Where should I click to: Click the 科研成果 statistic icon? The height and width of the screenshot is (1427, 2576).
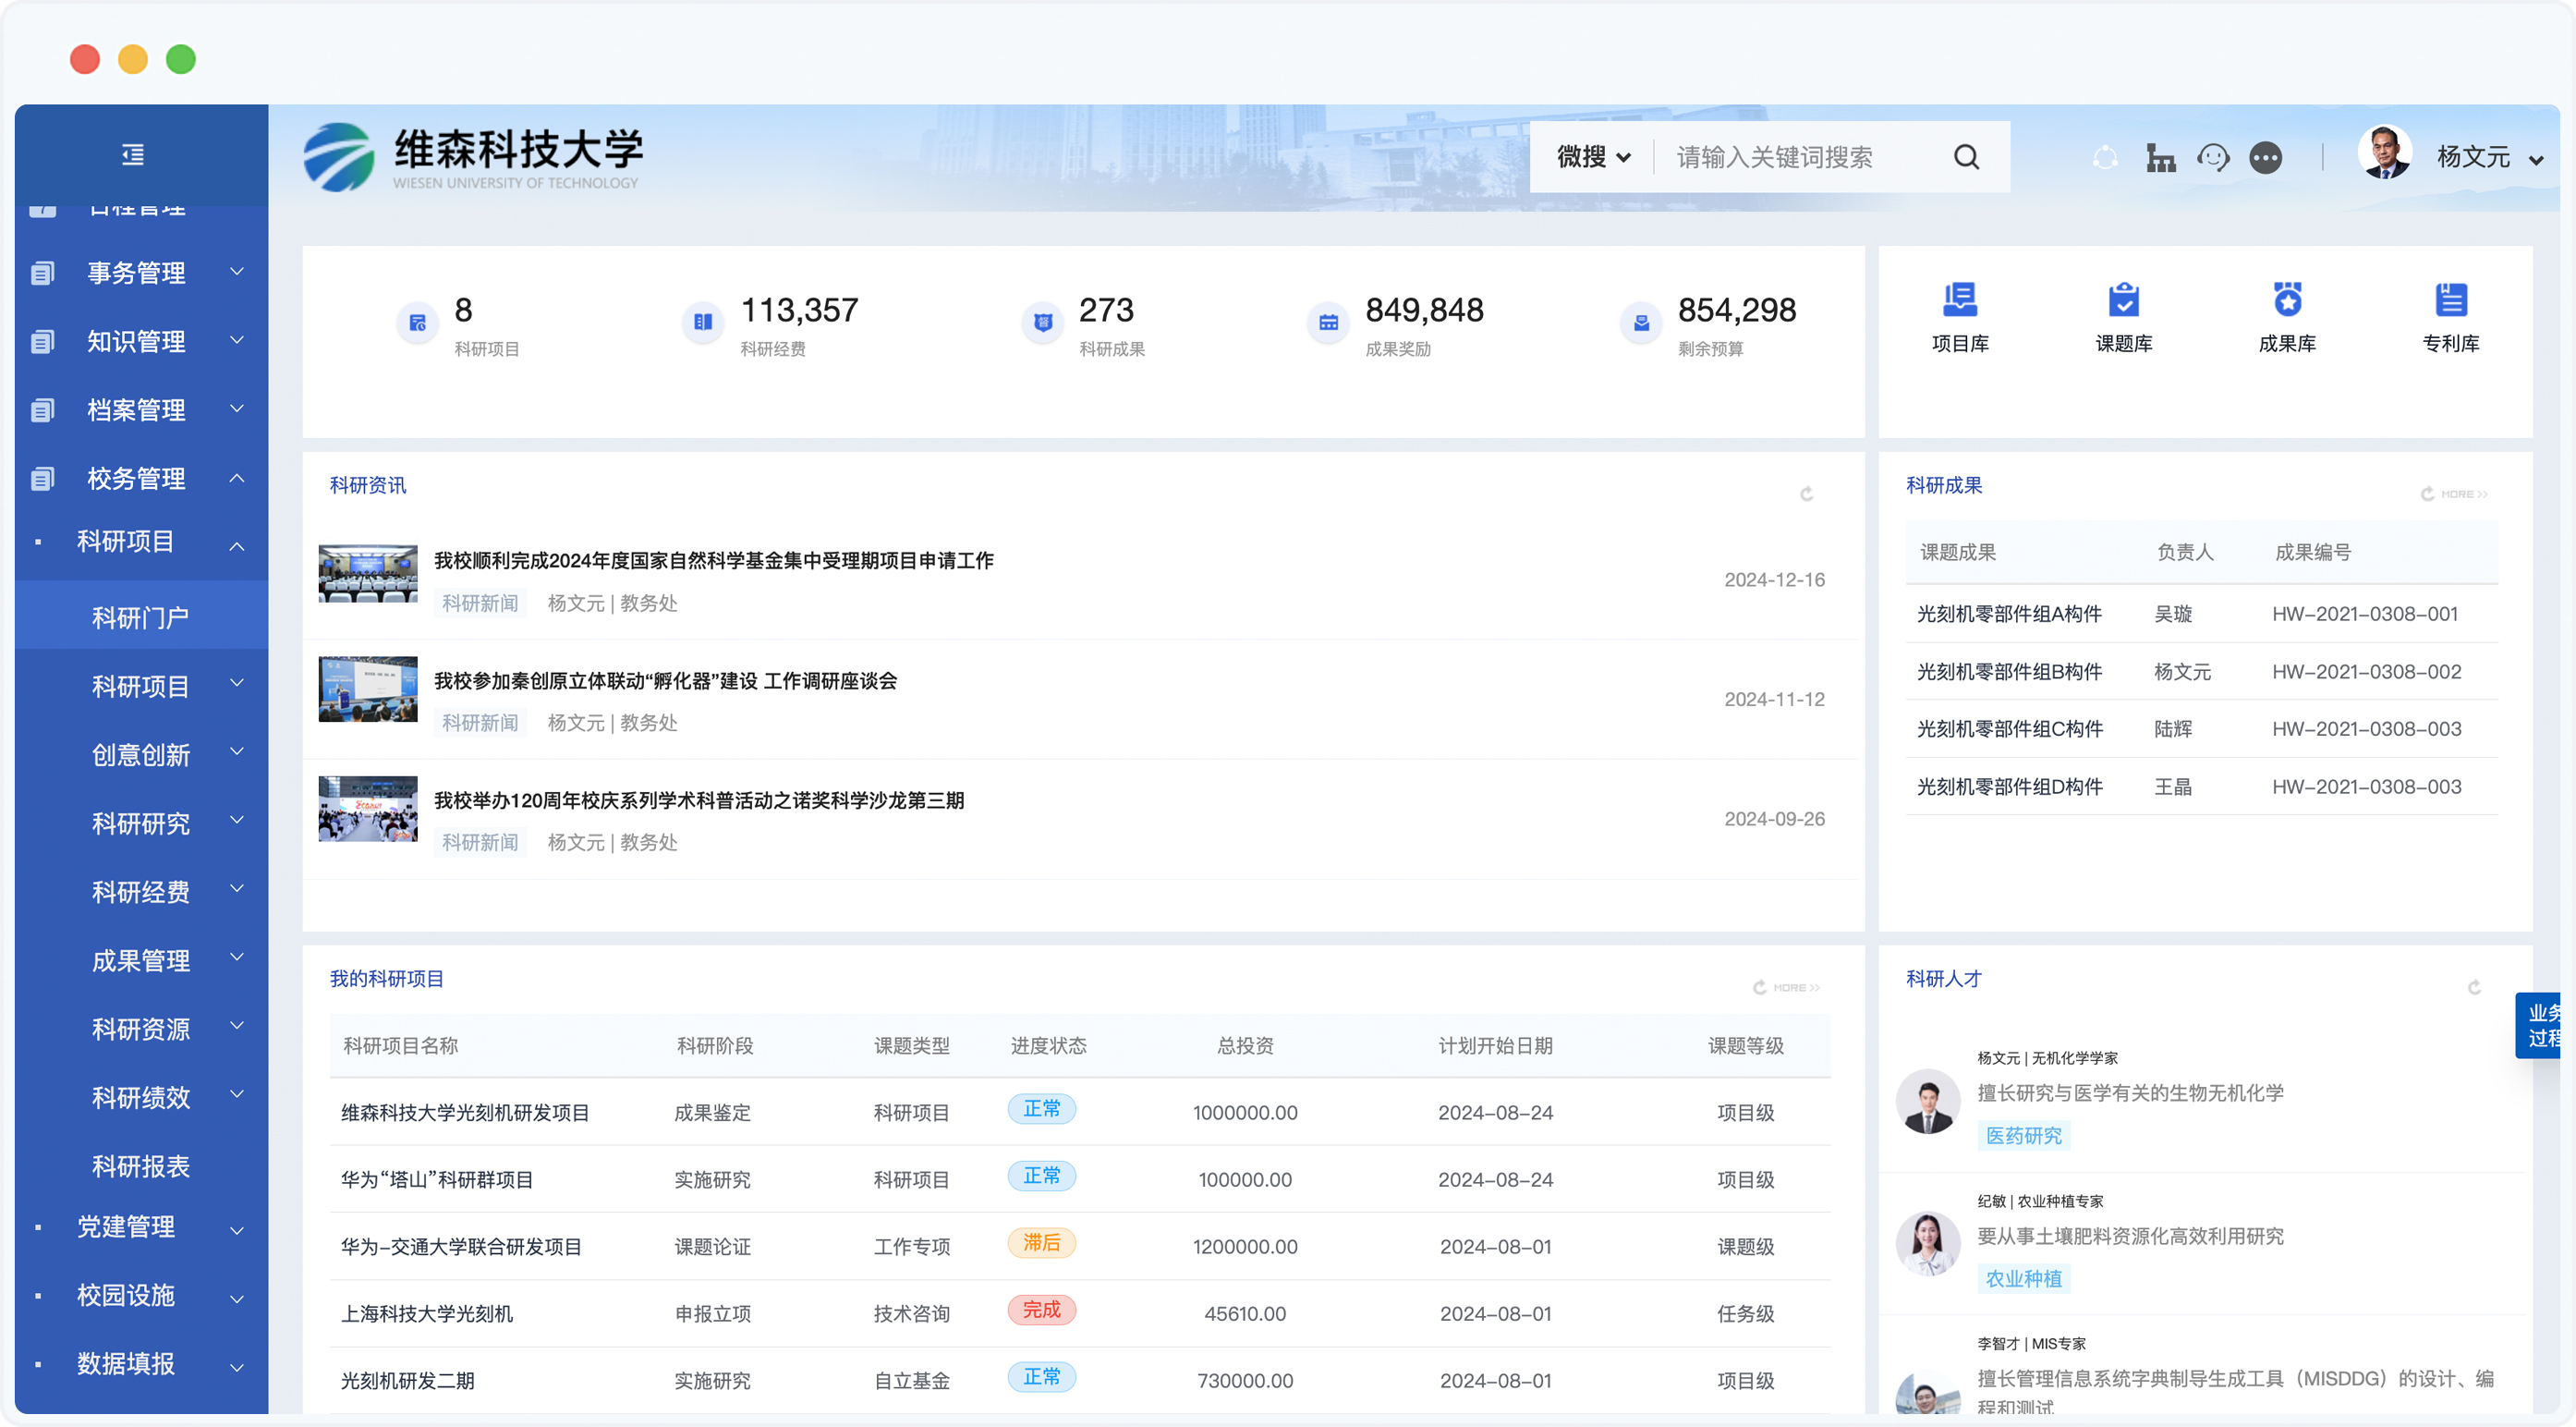pos(1043,322)
